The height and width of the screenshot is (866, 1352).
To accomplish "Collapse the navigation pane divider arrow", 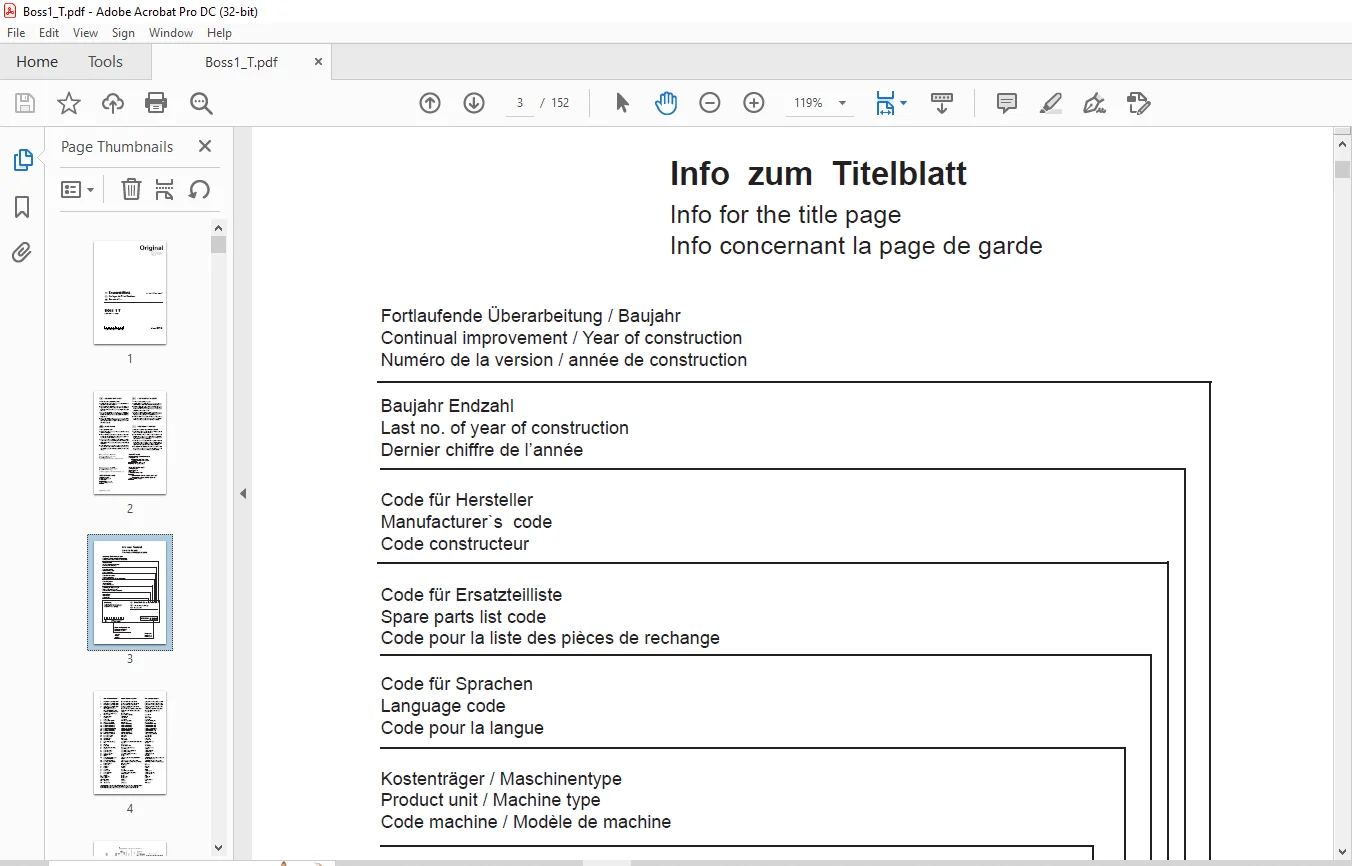I will (242, 493).
